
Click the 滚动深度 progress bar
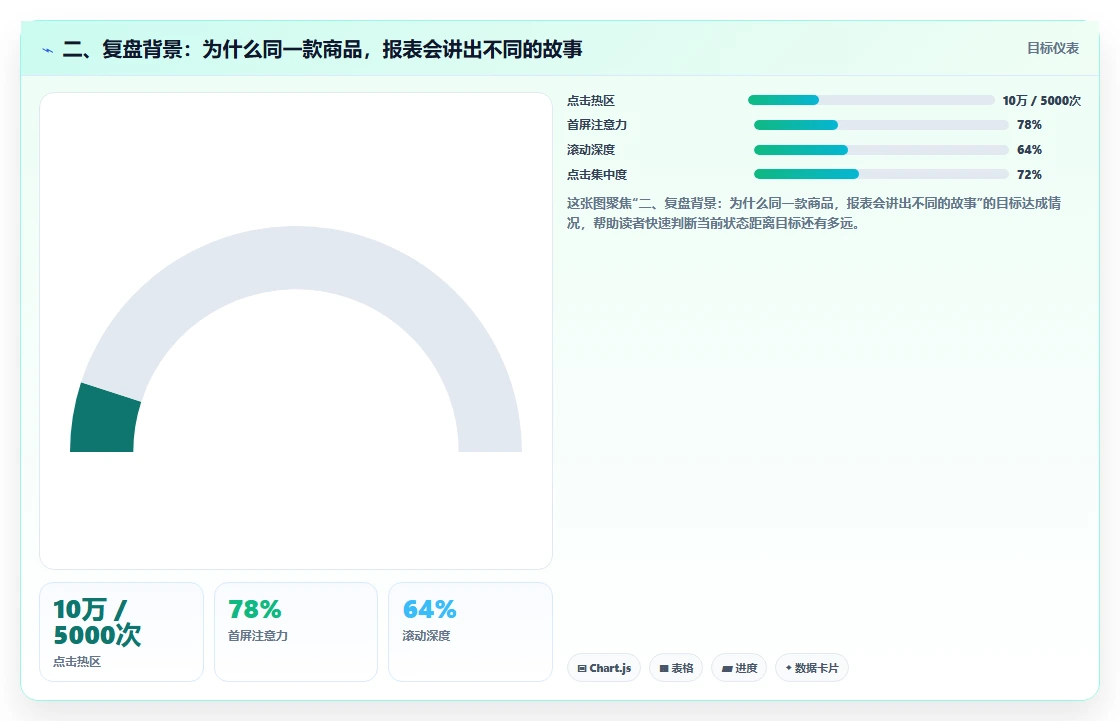[x=881, y=150]
